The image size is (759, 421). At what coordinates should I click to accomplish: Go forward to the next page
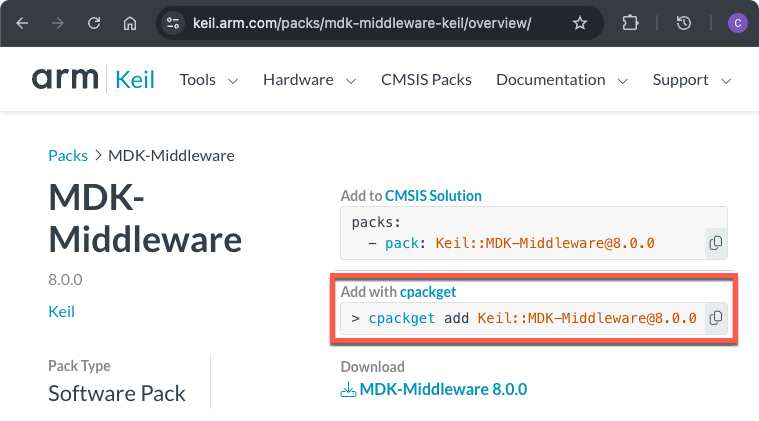(x=58, y=23)
